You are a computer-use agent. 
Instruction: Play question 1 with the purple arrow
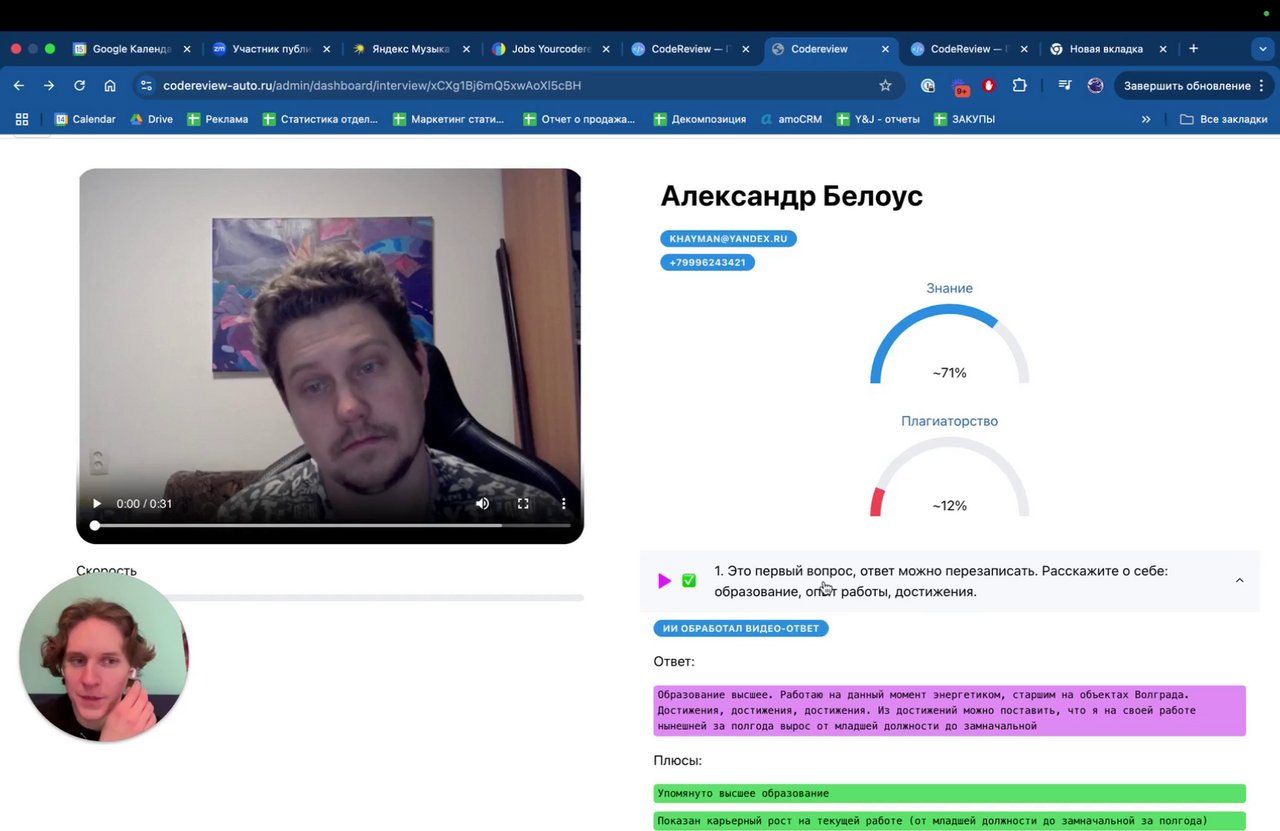pos(664,581)
